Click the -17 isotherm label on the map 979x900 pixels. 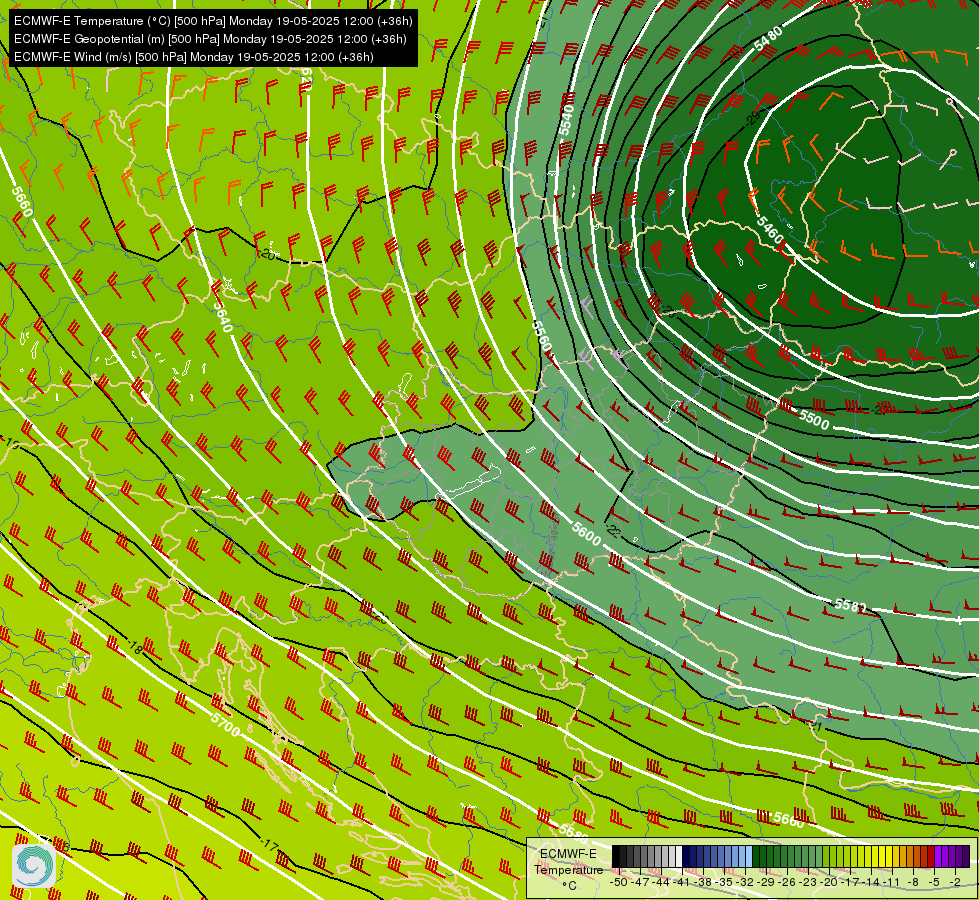coord(269,846)
